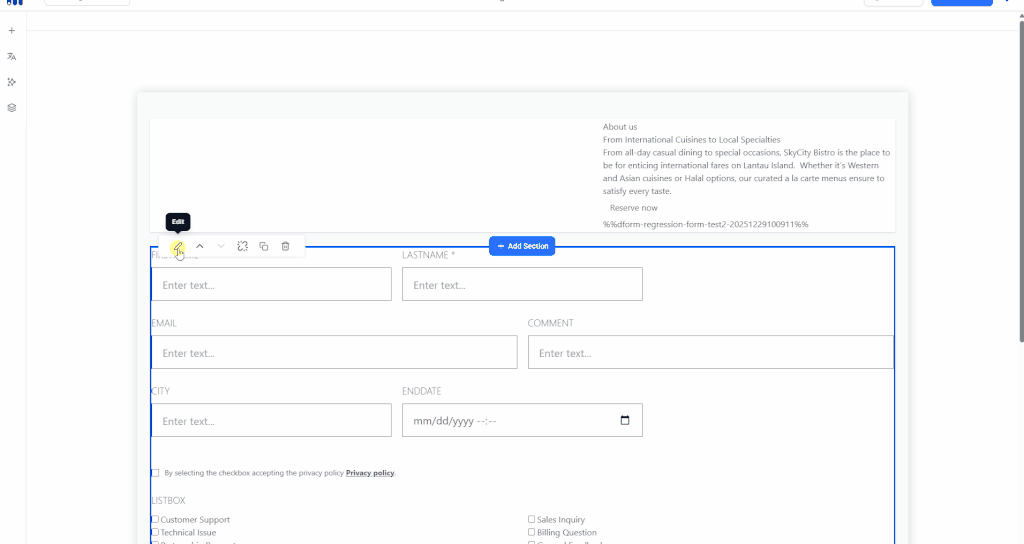Check the Technical Issue option
The image size is (1024, 544).
(155, 532)
